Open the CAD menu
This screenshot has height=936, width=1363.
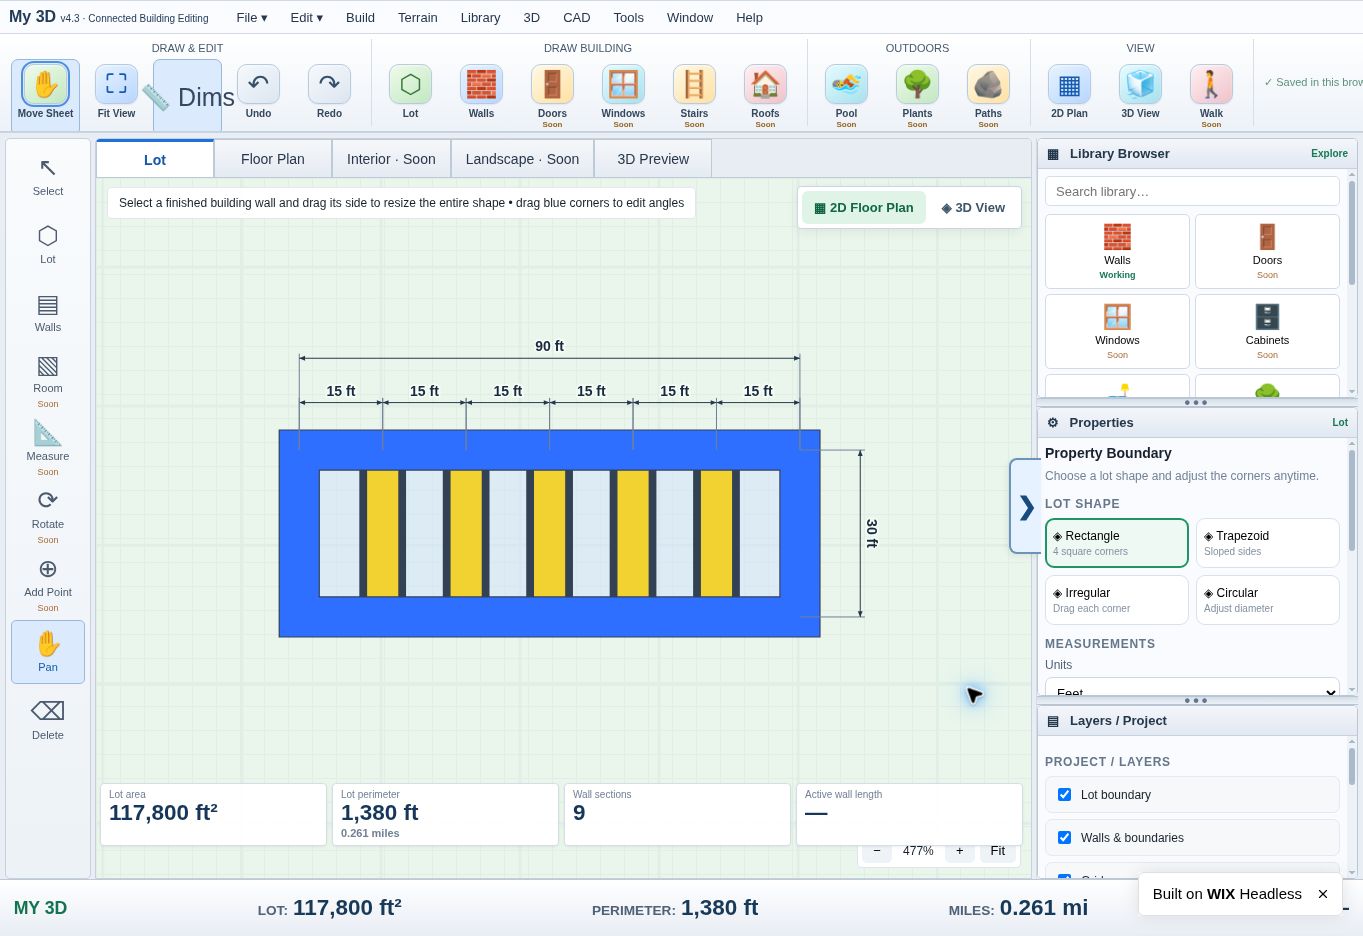coord(577,17)
